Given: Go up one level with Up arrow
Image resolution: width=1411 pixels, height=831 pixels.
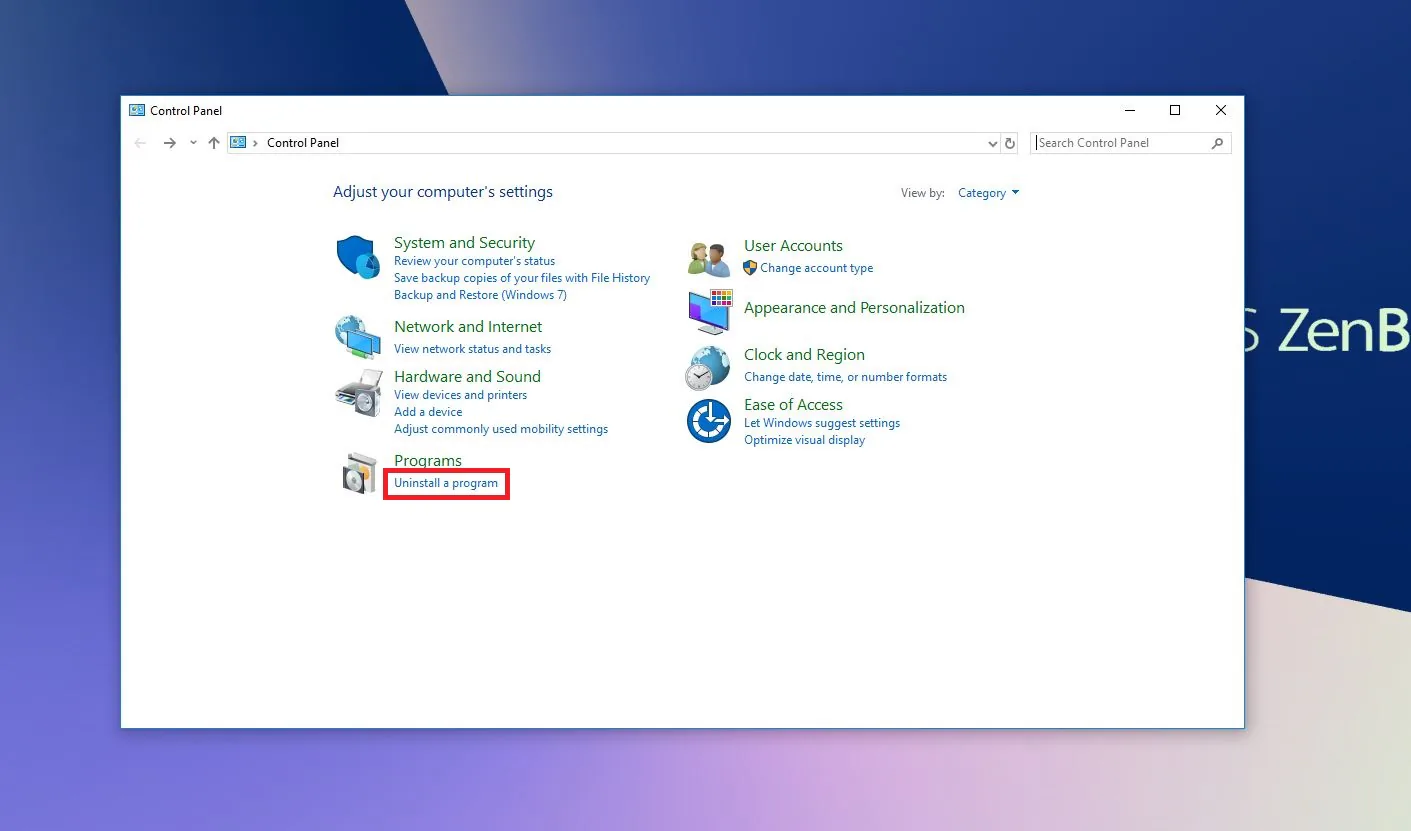Looking at the screenshot, I should (x=213, y=143).
